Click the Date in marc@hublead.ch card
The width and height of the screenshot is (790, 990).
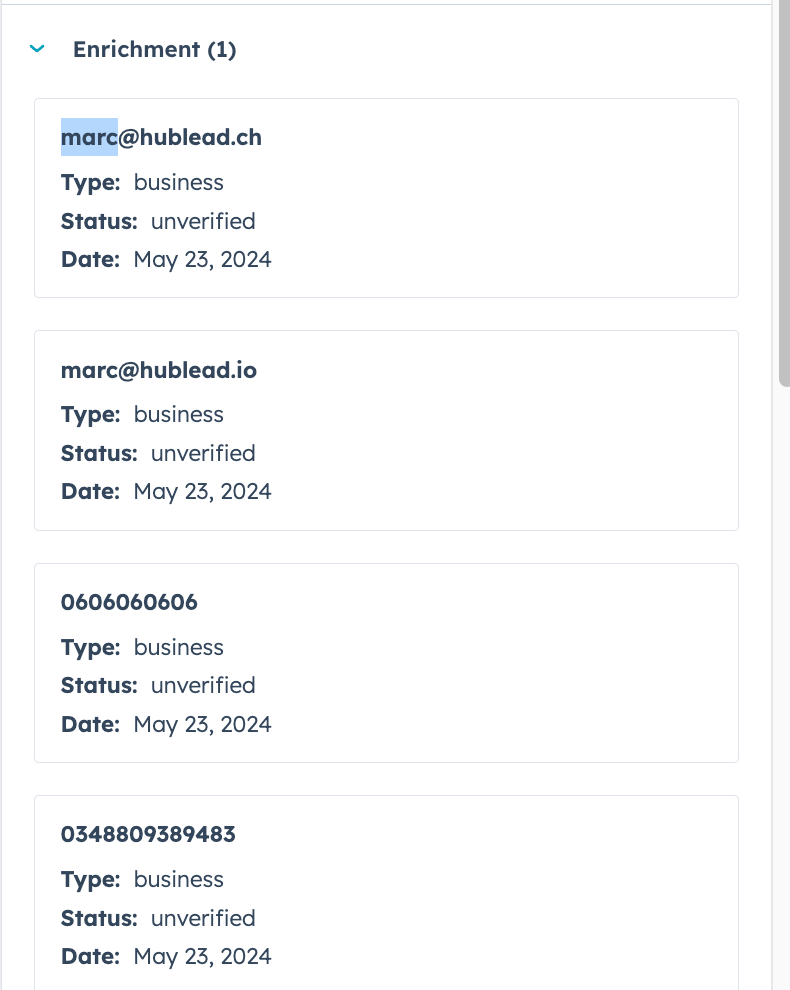[166, 260]
